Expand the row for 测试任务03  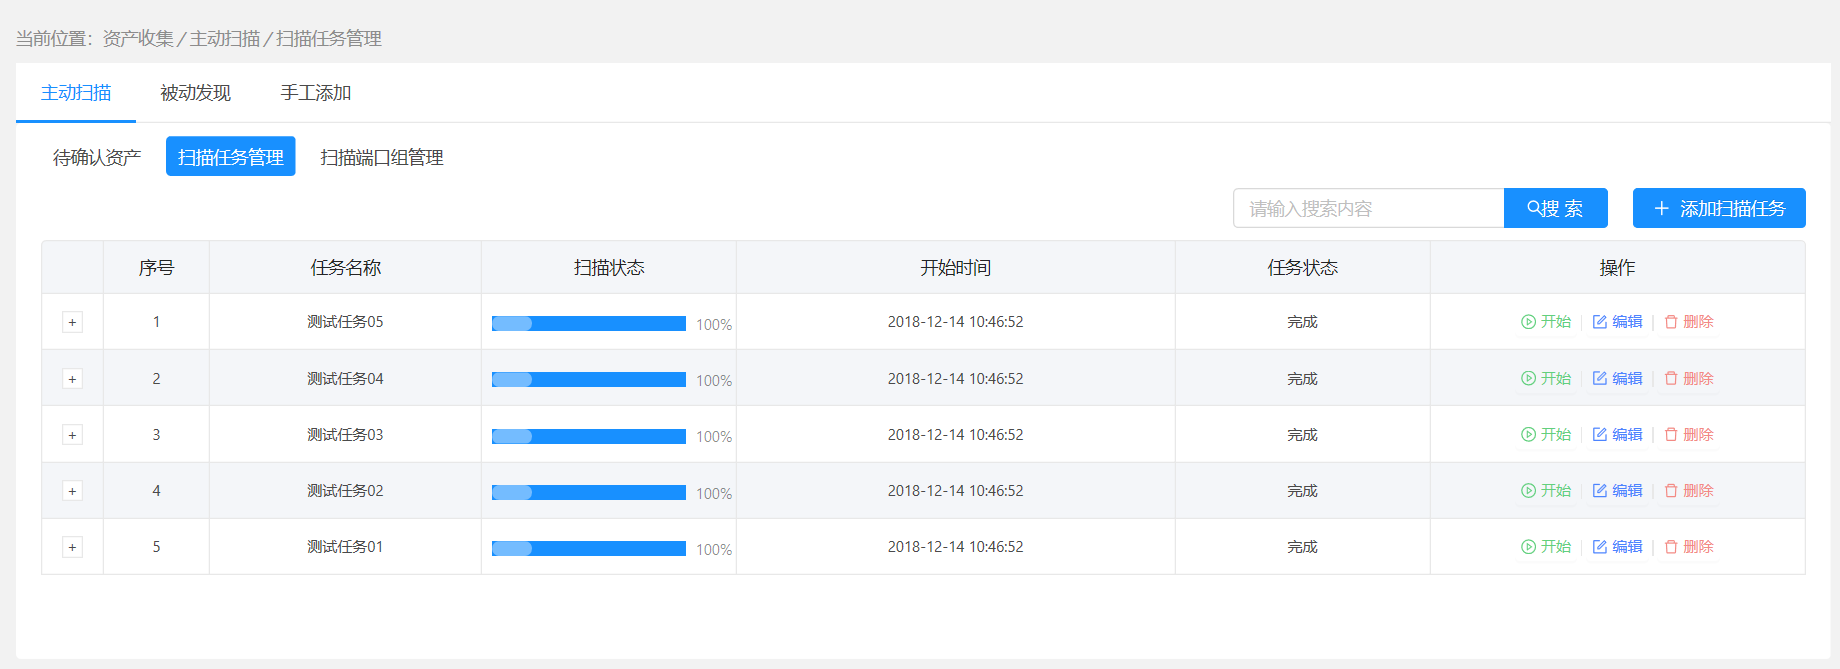tap(72, 435)
